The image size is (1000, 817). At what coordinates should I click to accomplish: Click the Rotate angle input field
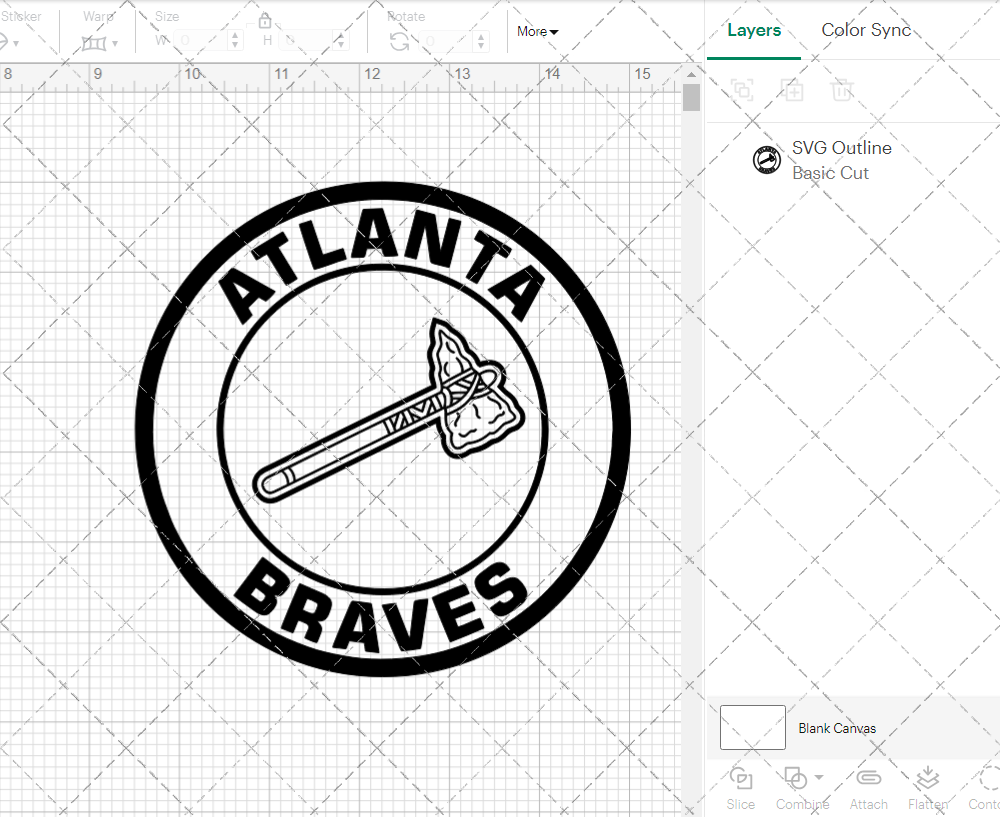[x=448, y=41]
